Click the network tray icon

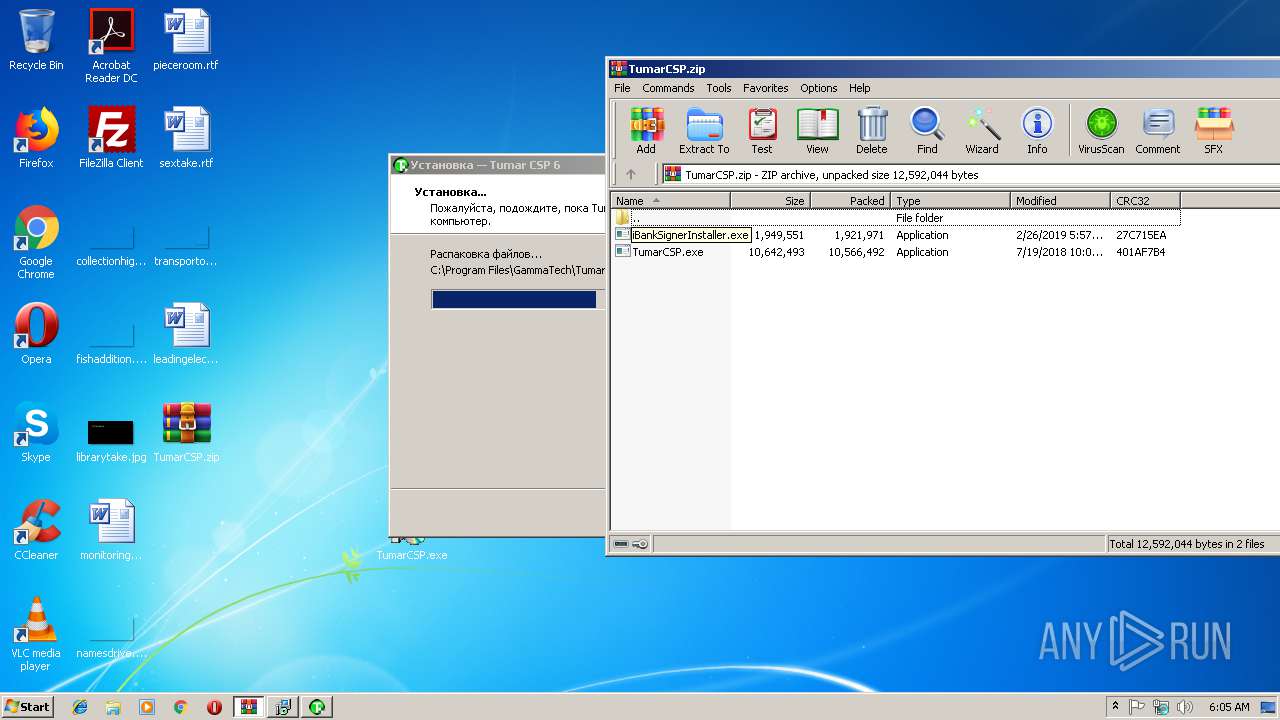coord(1161,707)
